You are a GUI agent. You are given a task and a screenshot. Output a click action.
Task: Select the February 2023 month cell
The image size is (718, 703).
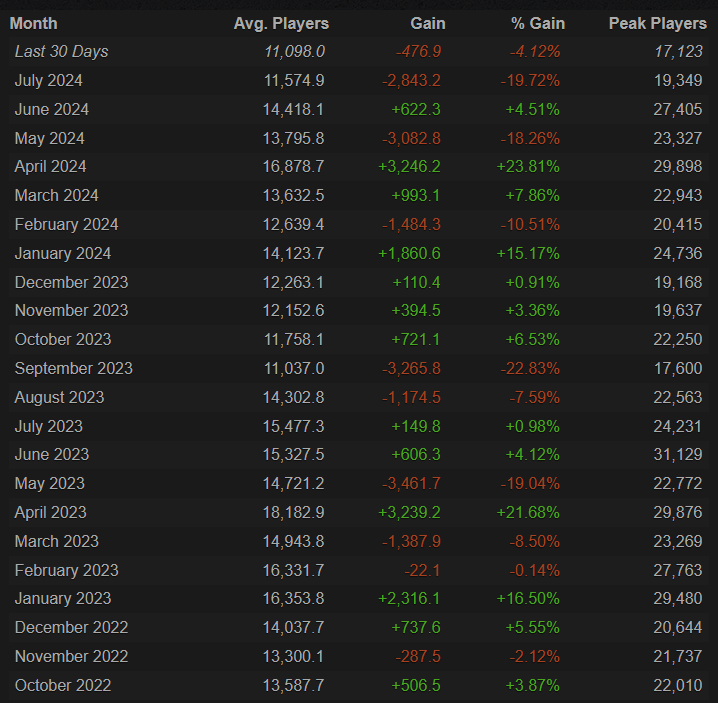point(66,570)
